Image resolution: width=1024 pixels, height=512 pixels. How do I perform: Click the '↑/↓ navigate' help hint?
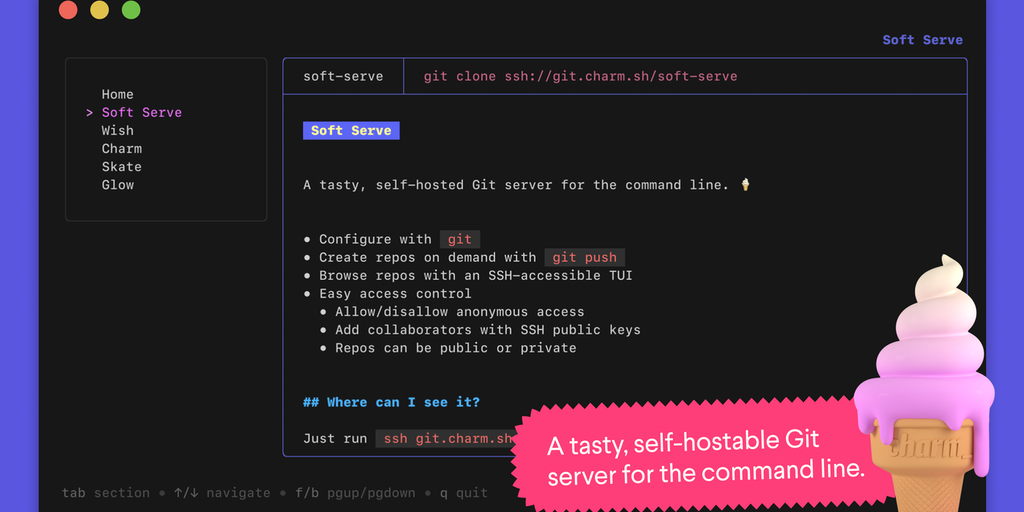(x=222, y=493)
